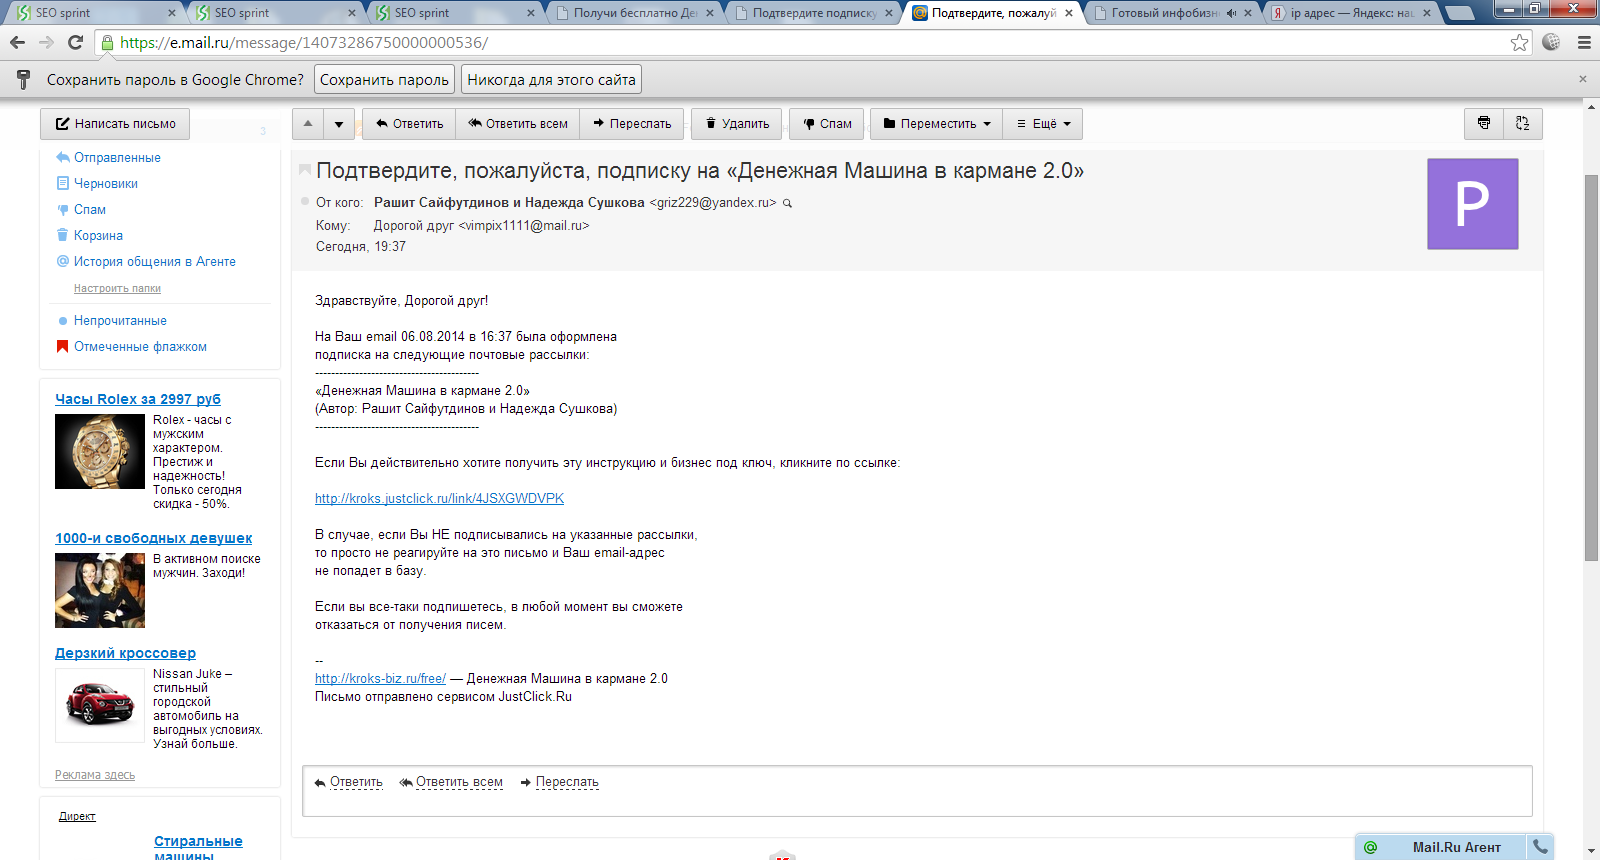Open the Корзина folder
Viewport: 1600px width, 860px height.
(98, 236)
